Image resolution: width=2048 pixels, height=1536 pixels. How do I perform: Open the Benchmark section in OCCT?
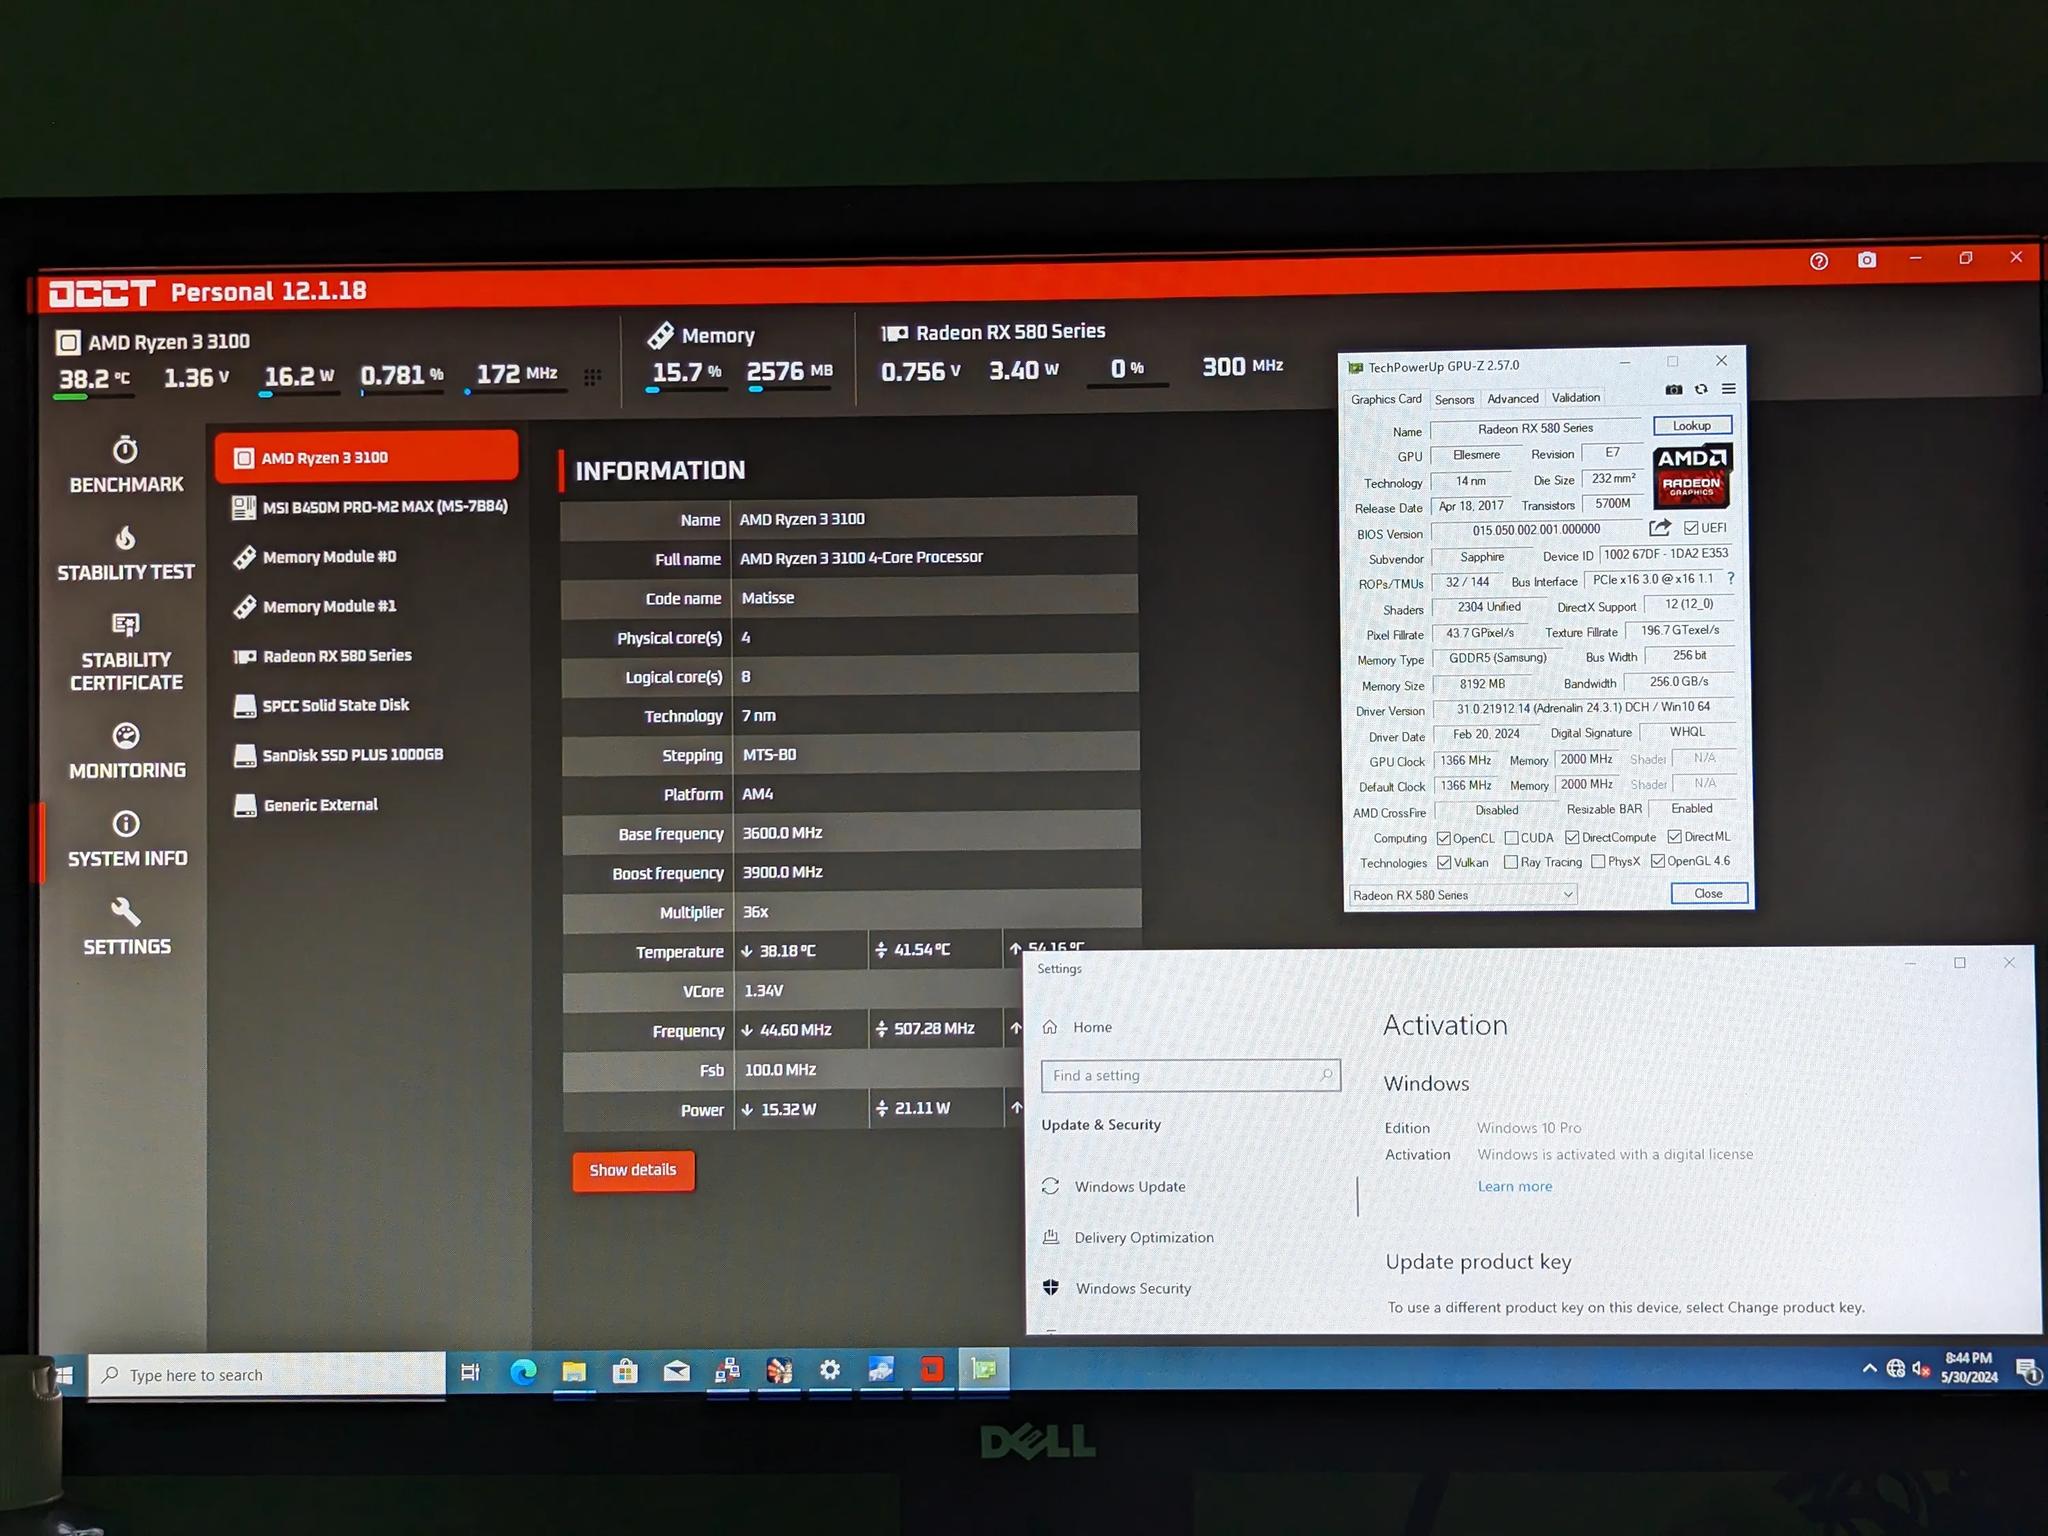(x=126, y=465)
